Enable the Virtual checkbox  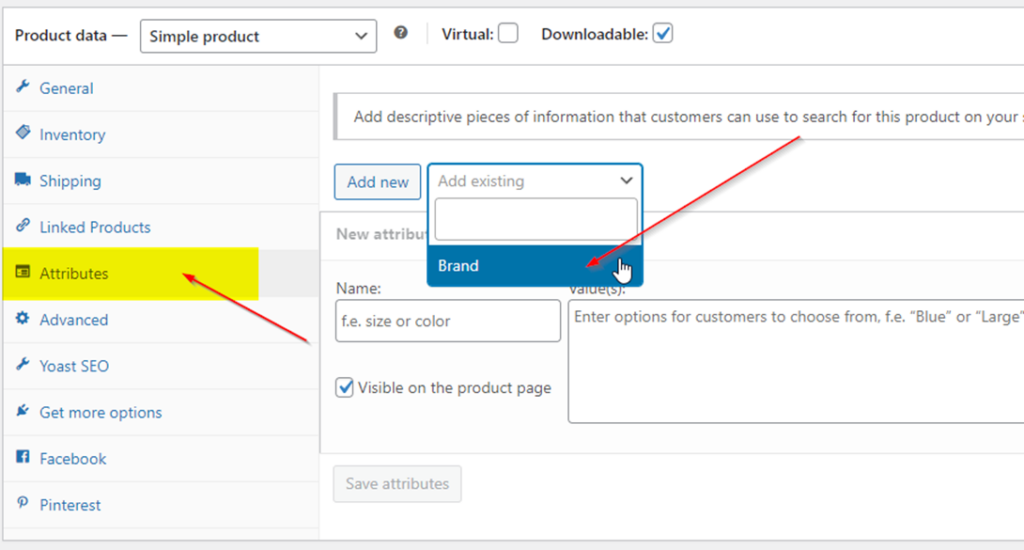pyautogui.click(x=508, y=33)
